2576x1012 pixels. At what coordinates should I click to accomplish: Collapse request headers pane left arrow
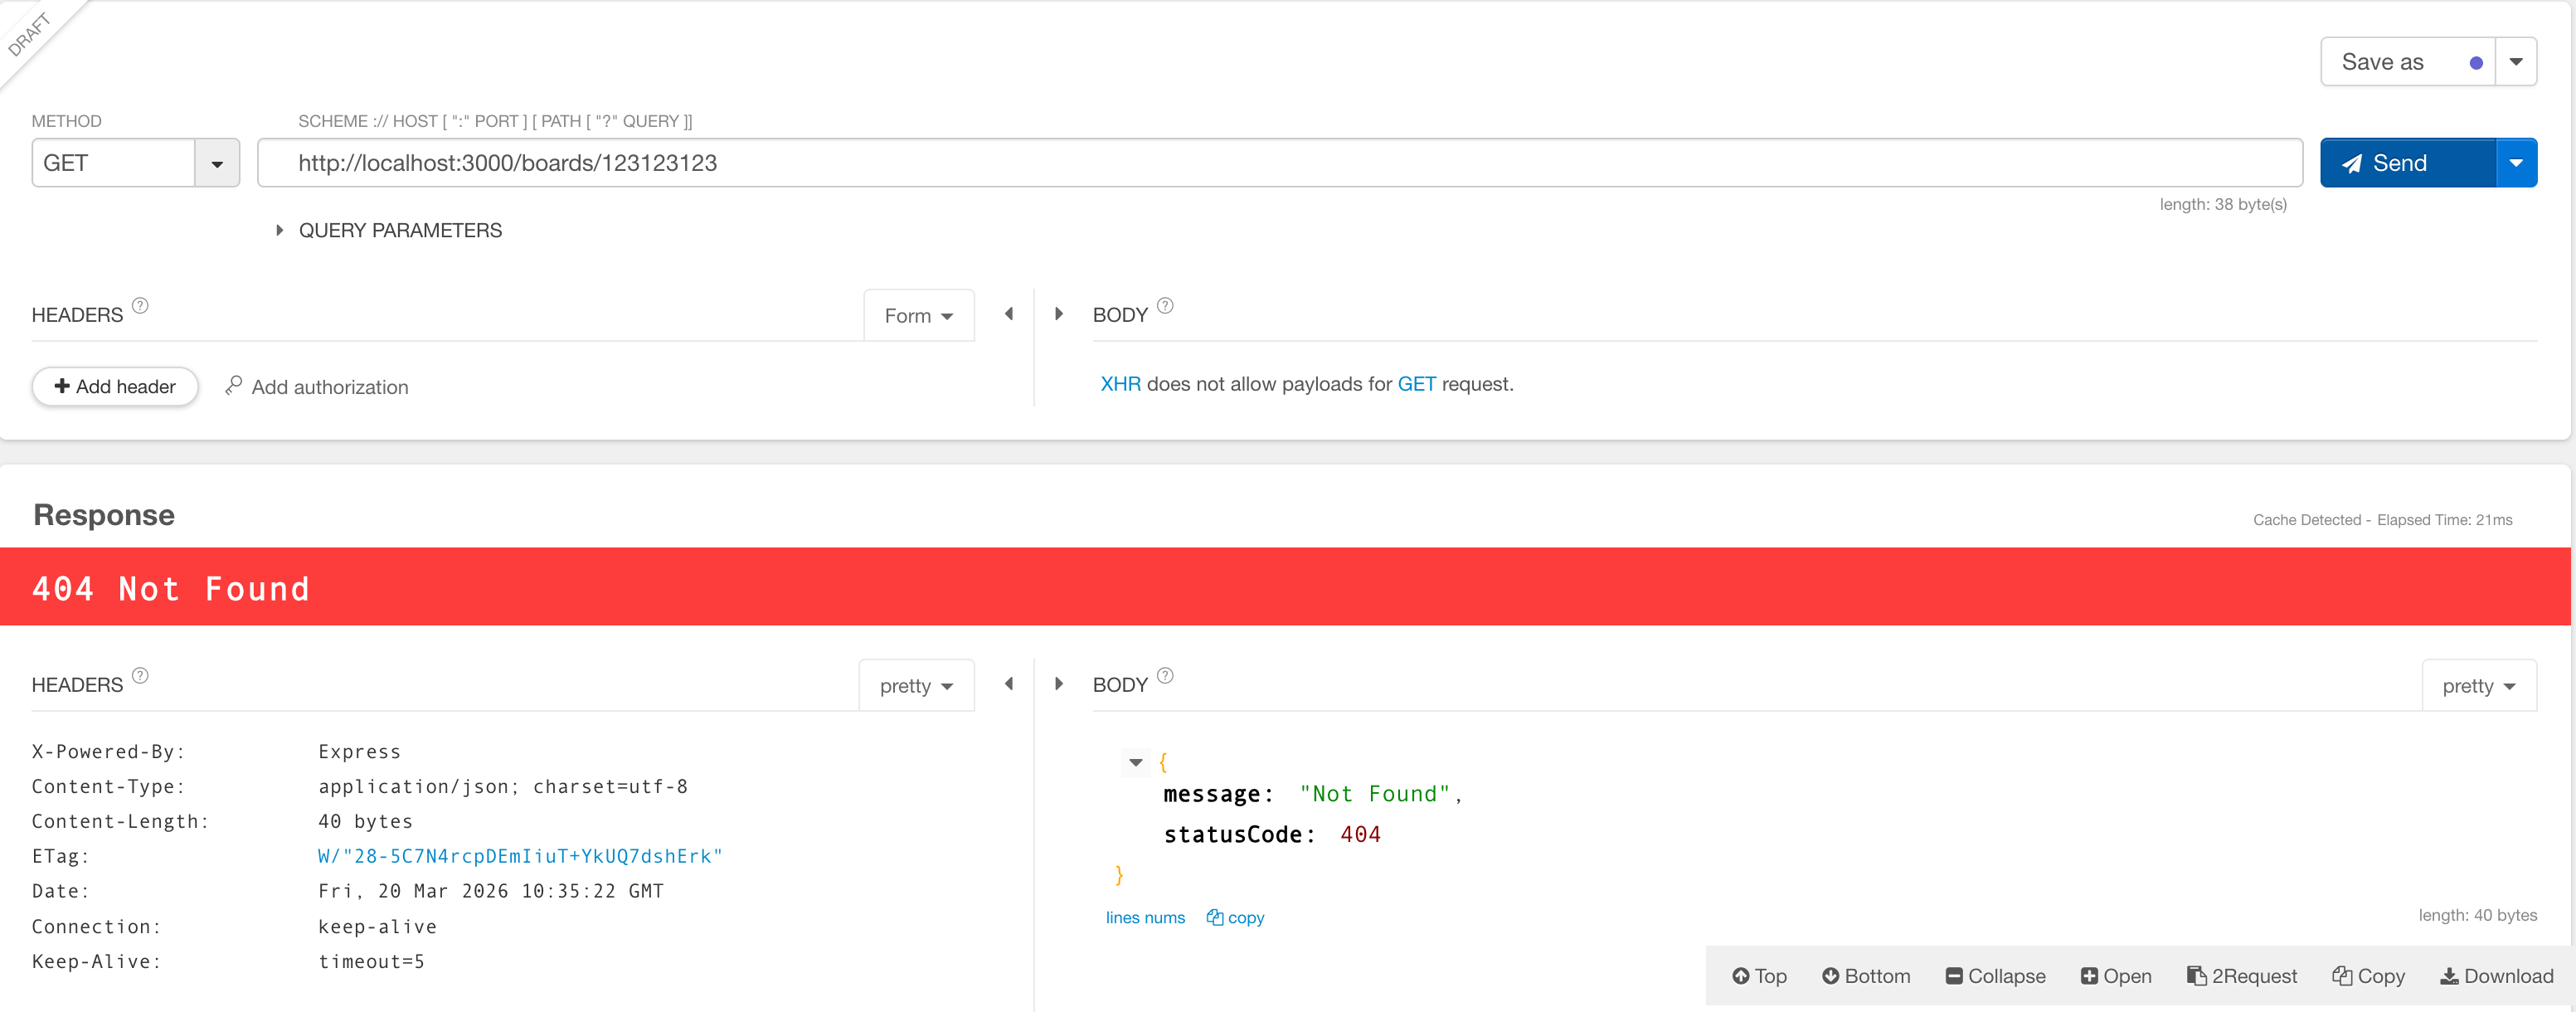[1008, 314]
